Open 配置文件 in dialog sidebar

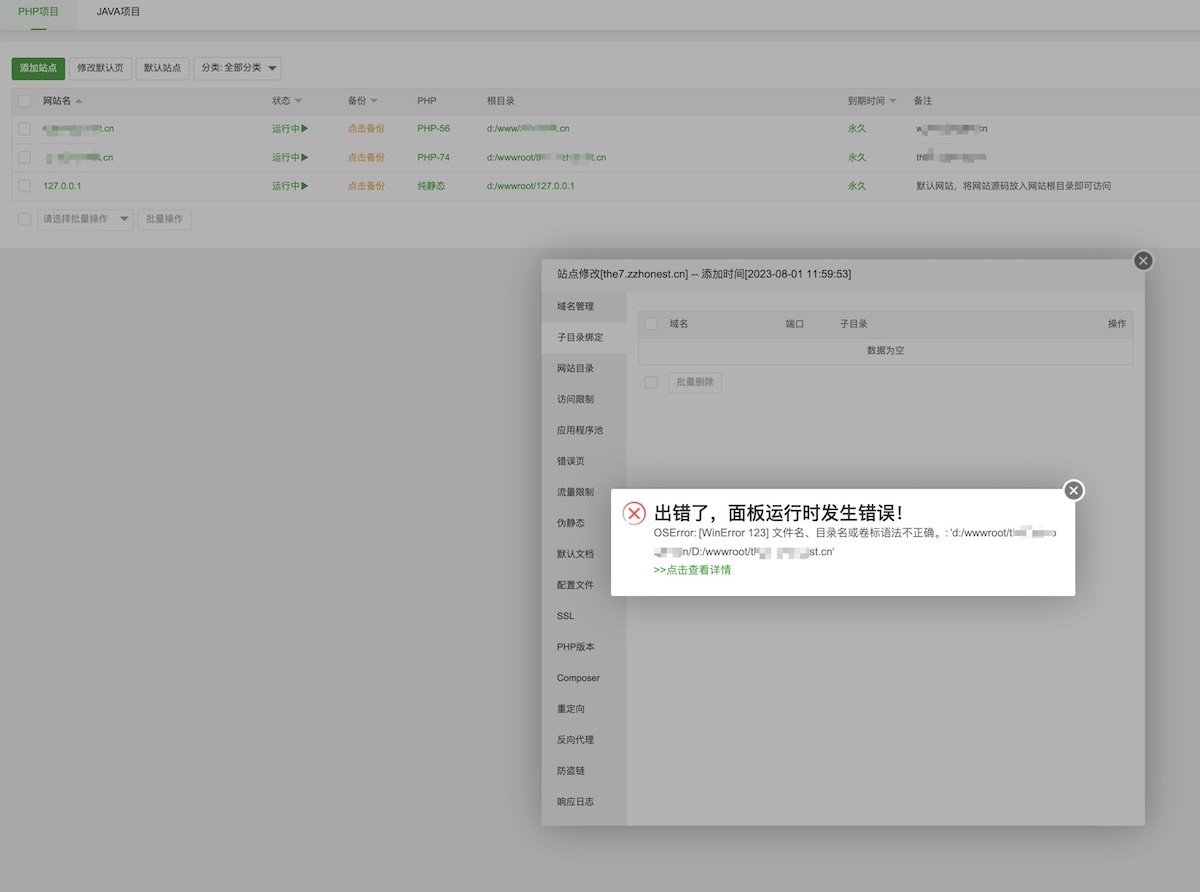[x=584, y=585]
